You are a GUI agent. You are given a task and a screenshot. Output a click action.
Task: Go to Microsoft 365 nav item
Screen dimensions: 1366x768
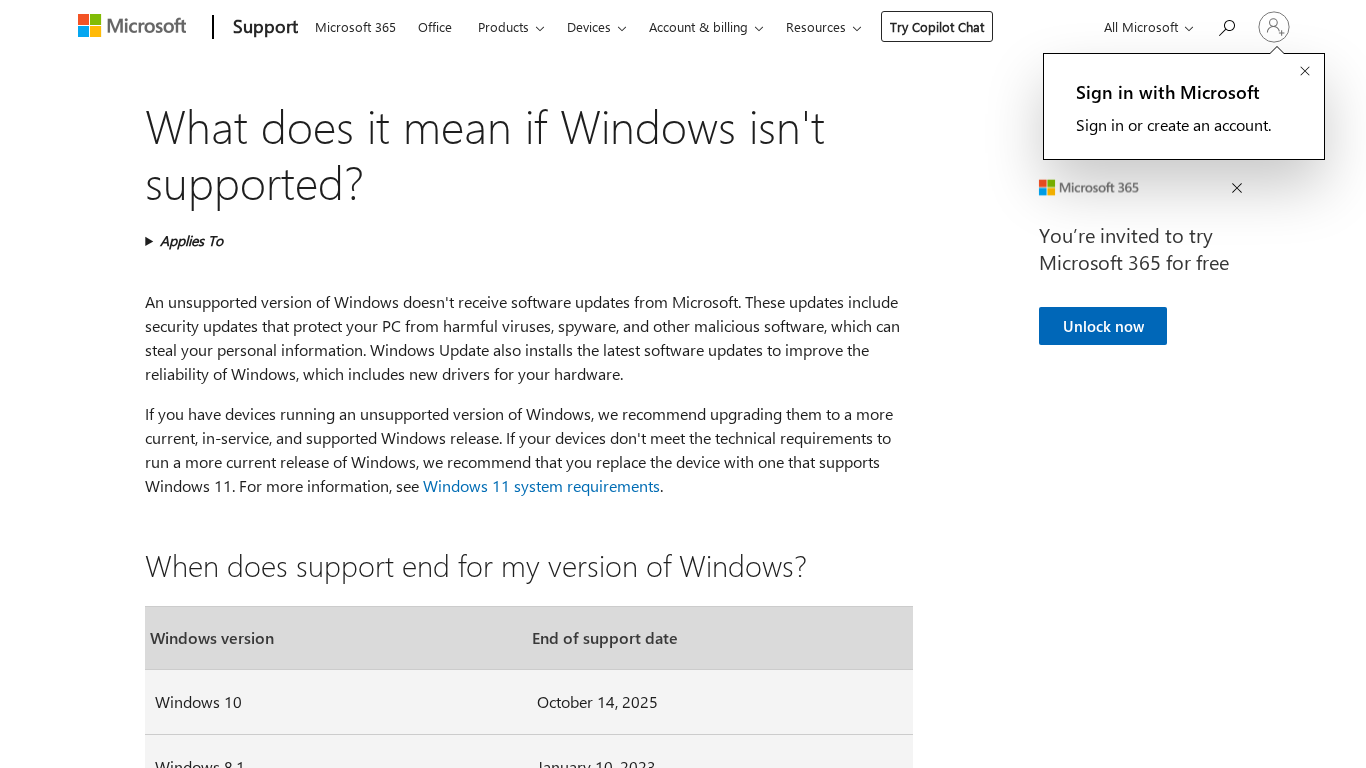point(355,28)
